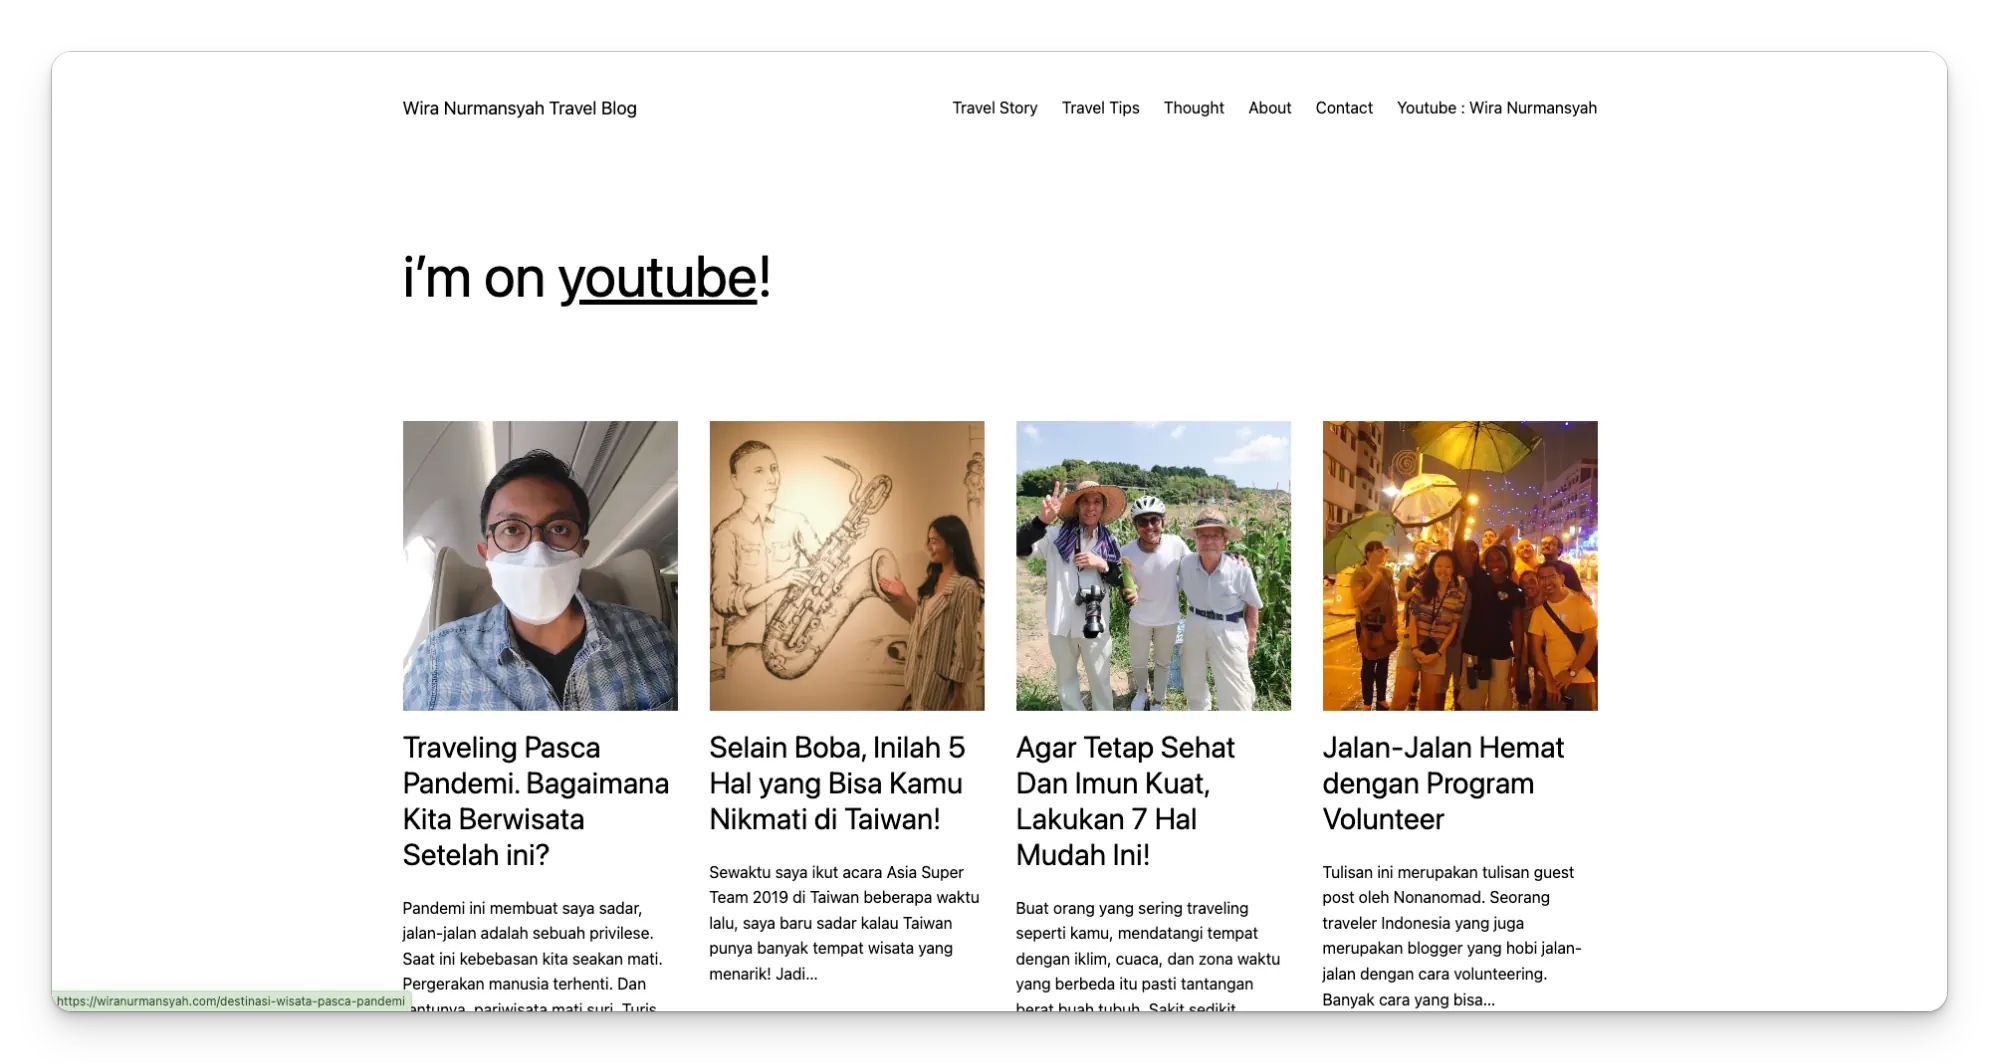Open thumbnail of three men in cornfield
Viewport: 1999px width, 1064px height.
click(x=1153, y=565)
